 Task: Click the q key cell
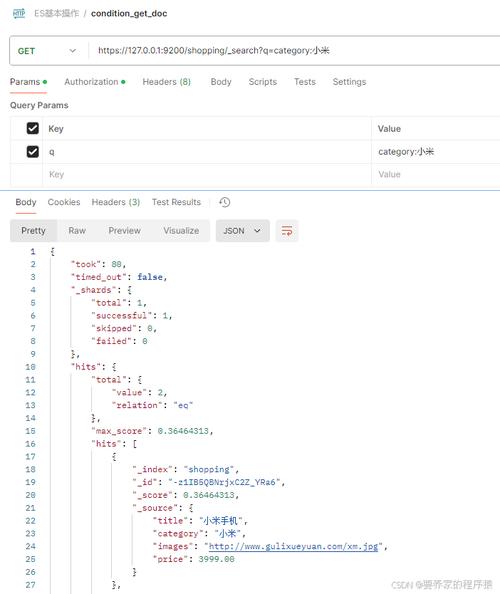point(207,152)
